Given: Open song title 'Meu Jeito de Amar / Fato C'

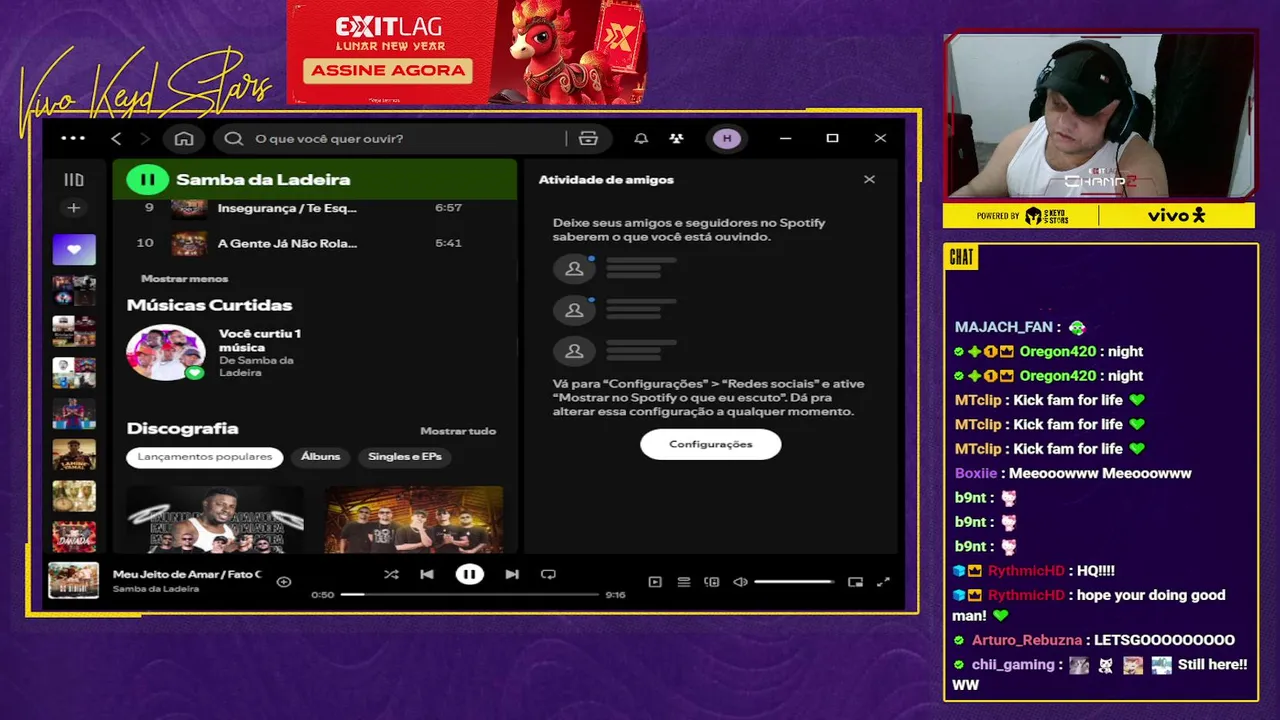Looking at the screenshot, I should click(x=187, y=574).
